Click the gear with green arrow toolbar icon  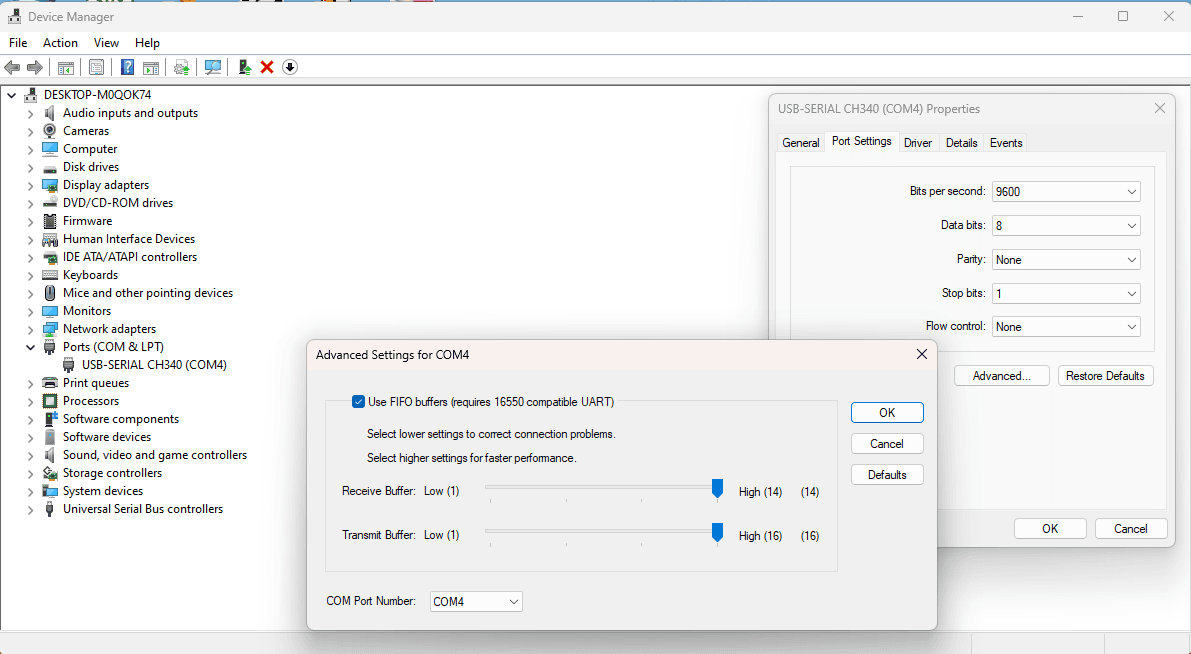tap(182, 68)
